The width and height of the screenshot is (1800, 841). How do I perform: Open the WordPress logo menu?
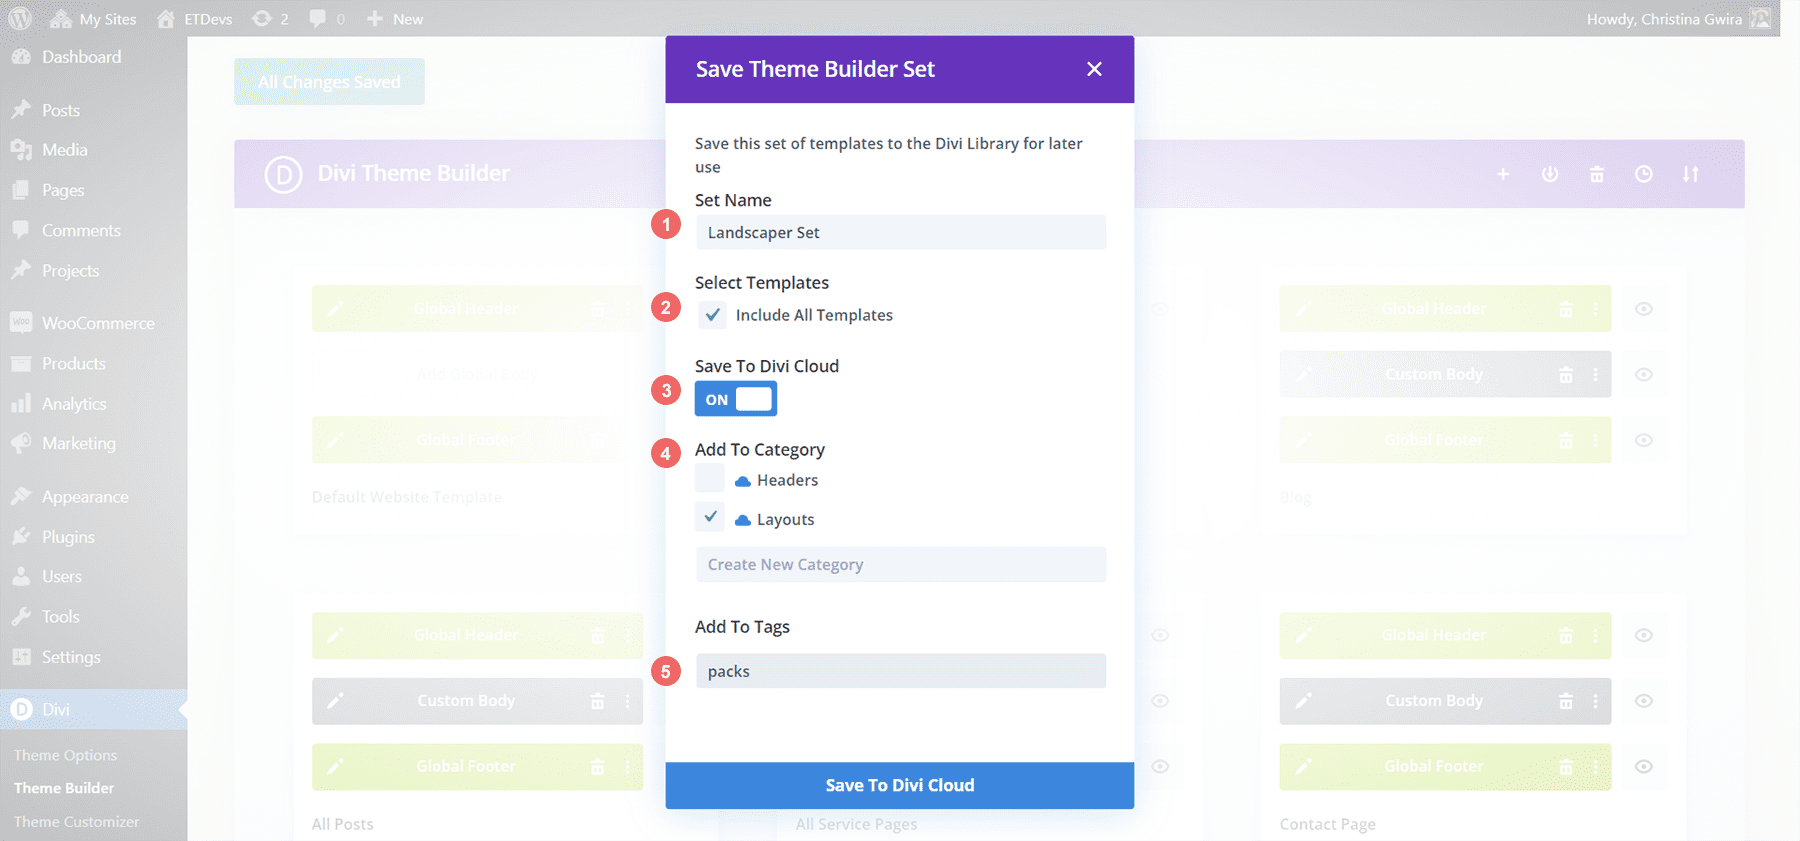coord(20,18)
